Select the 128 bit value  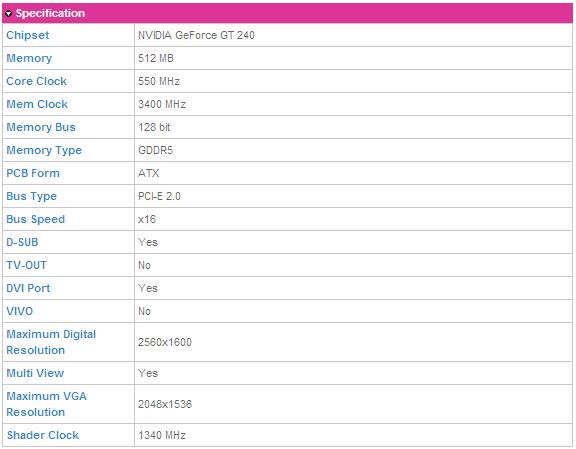(154, 127)
